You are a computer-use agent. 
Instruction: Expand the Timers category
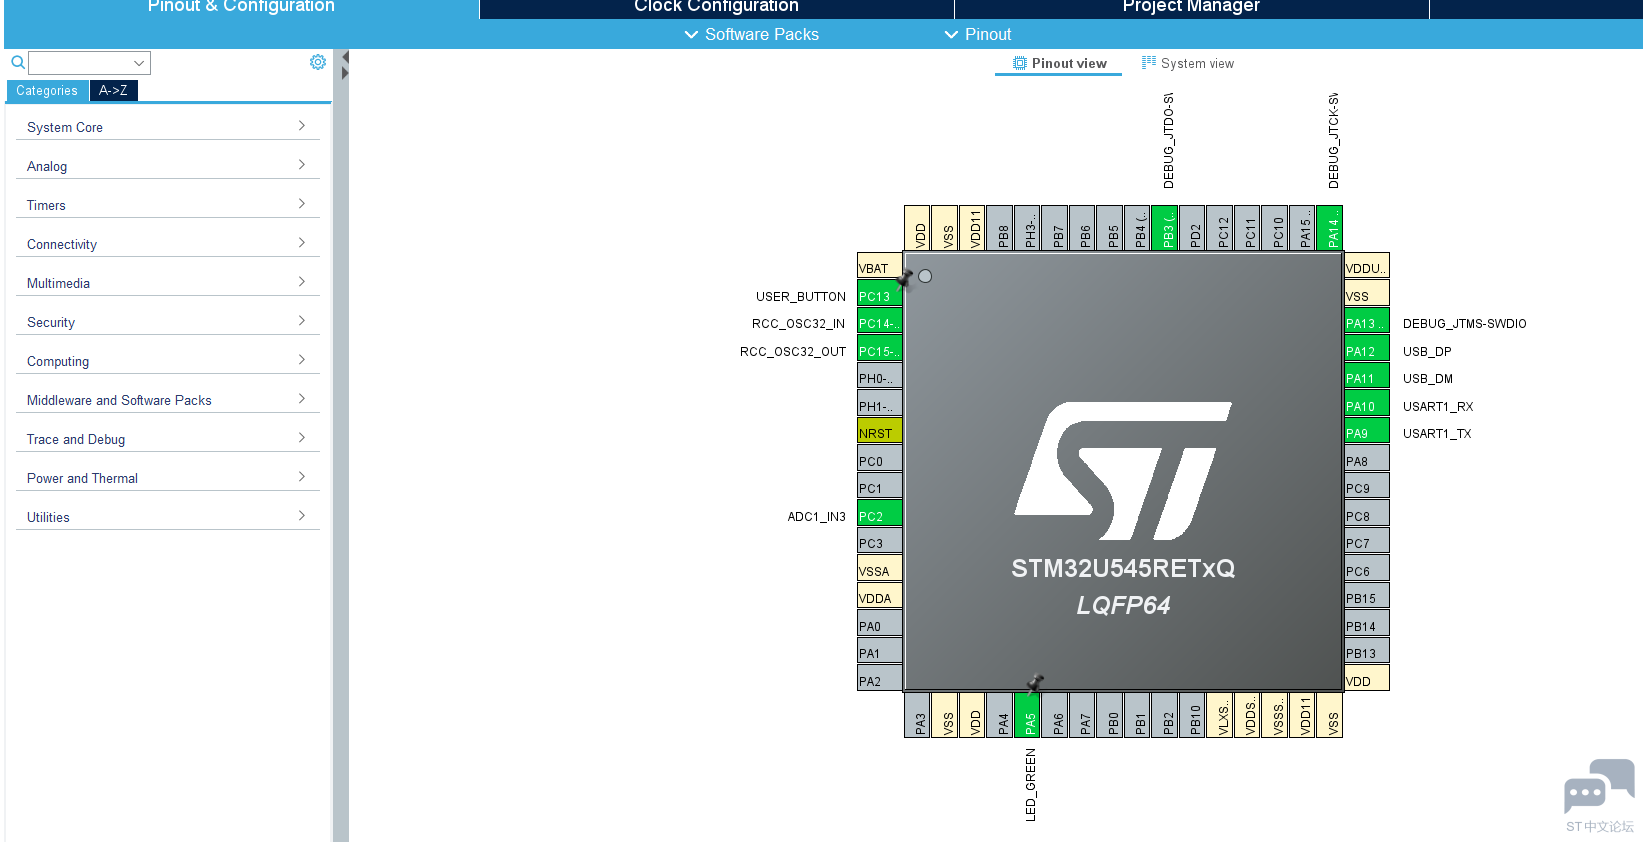pyautogui.click(x=167, y=205)
